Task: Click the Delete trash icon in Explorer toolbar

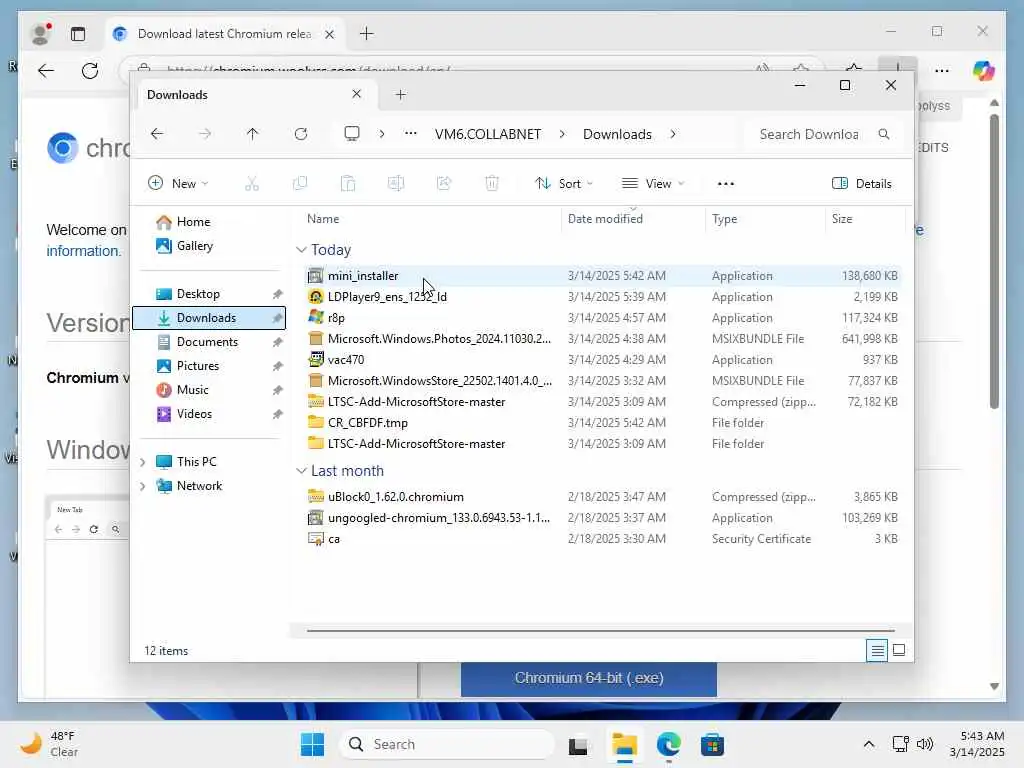Action: 492,184
